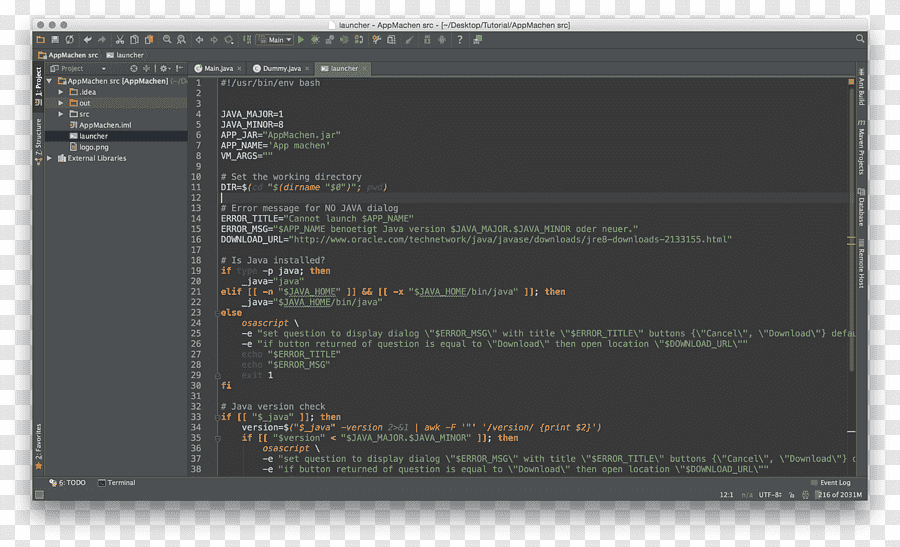Open the UTF-8 encoding selector

tap(770, 495)
